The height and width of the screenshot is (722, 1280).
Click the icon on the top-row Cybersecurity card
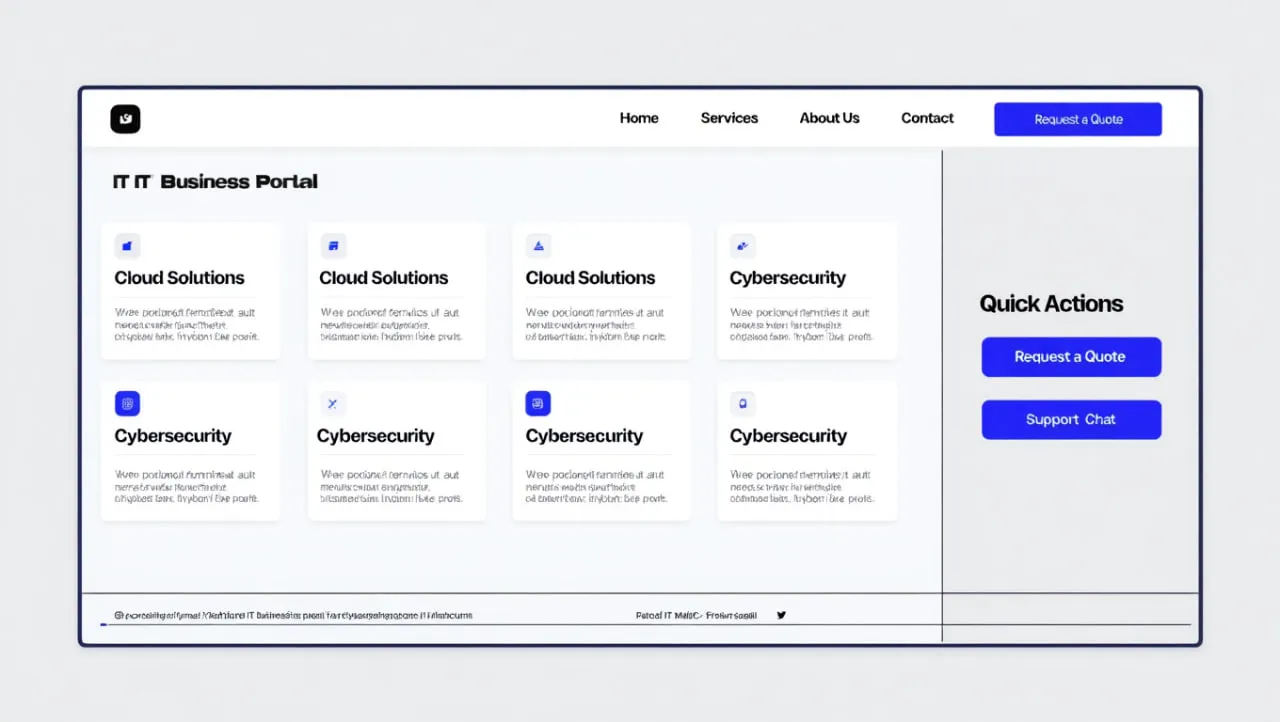click(742, 246)
